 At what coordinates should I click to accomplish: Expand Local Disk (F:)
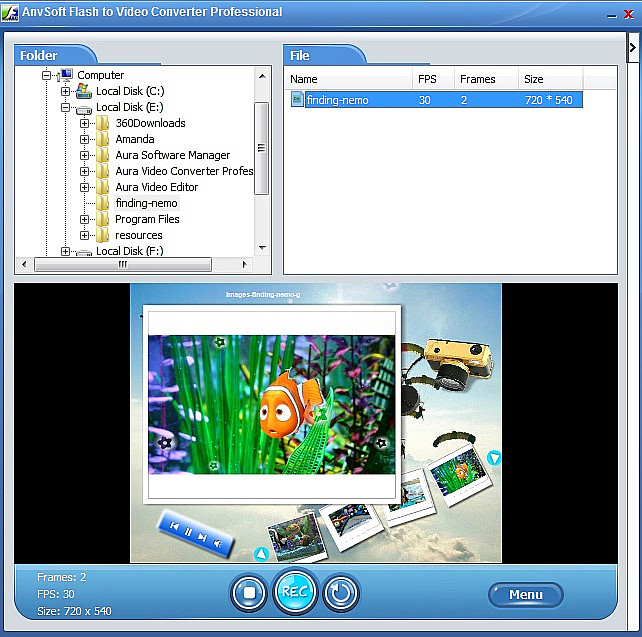[x=65, y=251]
